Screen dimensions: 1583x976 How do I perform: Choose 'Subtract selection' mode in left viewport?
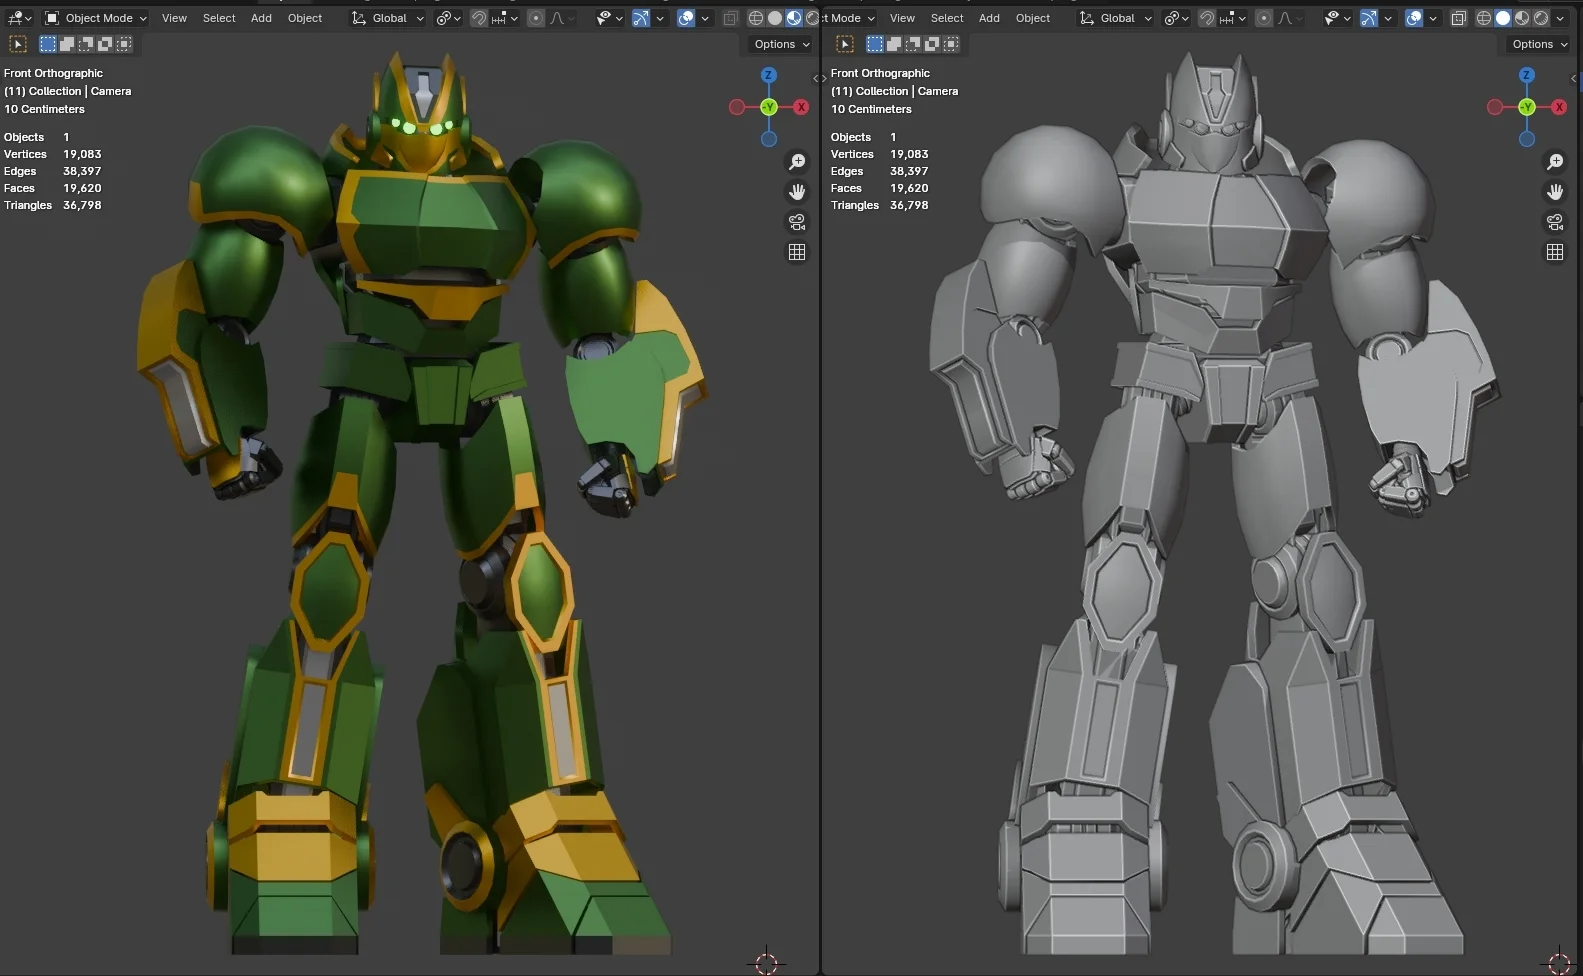(86, 44)
